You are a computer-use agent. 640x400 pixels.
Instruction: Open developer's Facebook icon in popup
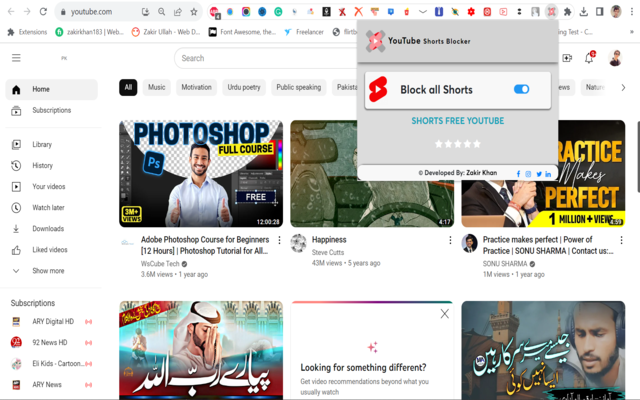518,174
